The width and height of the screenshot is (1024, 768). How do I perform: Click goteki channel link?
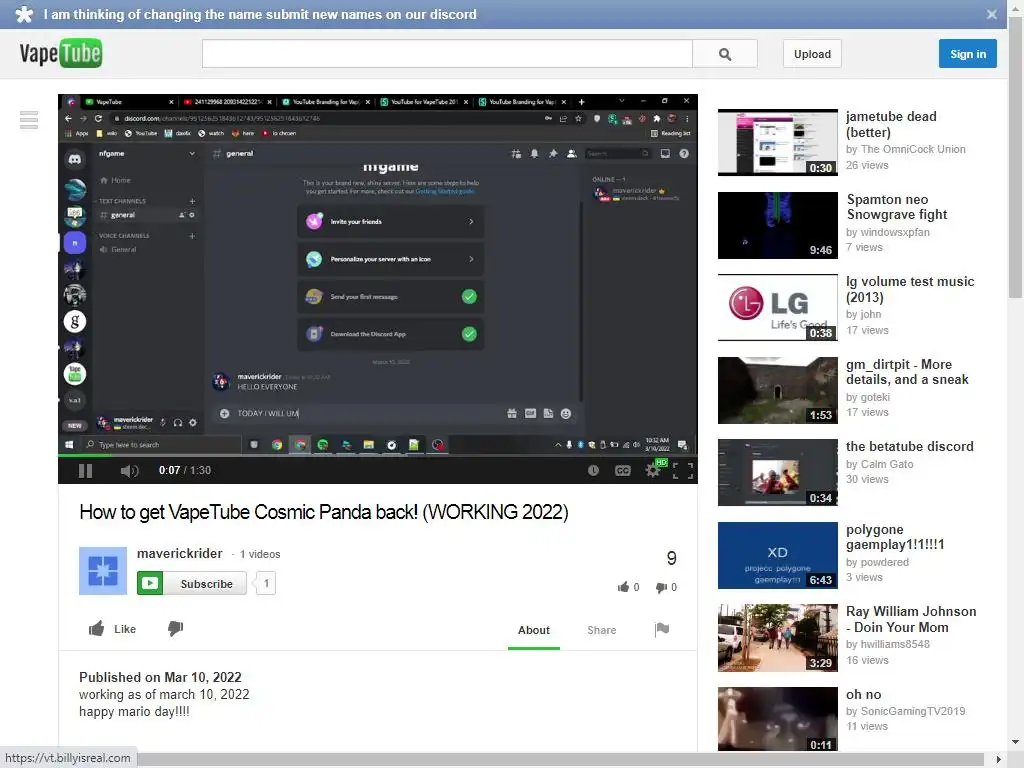point(875,397)
